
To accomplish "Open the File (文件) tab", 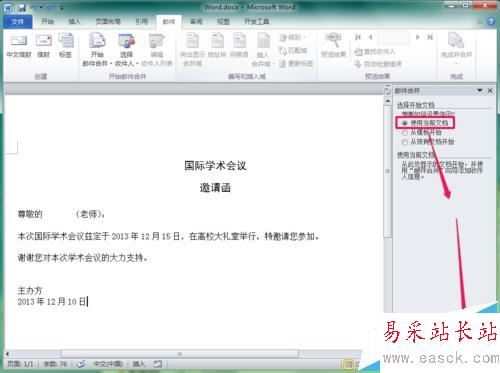I will click(18, 22).
